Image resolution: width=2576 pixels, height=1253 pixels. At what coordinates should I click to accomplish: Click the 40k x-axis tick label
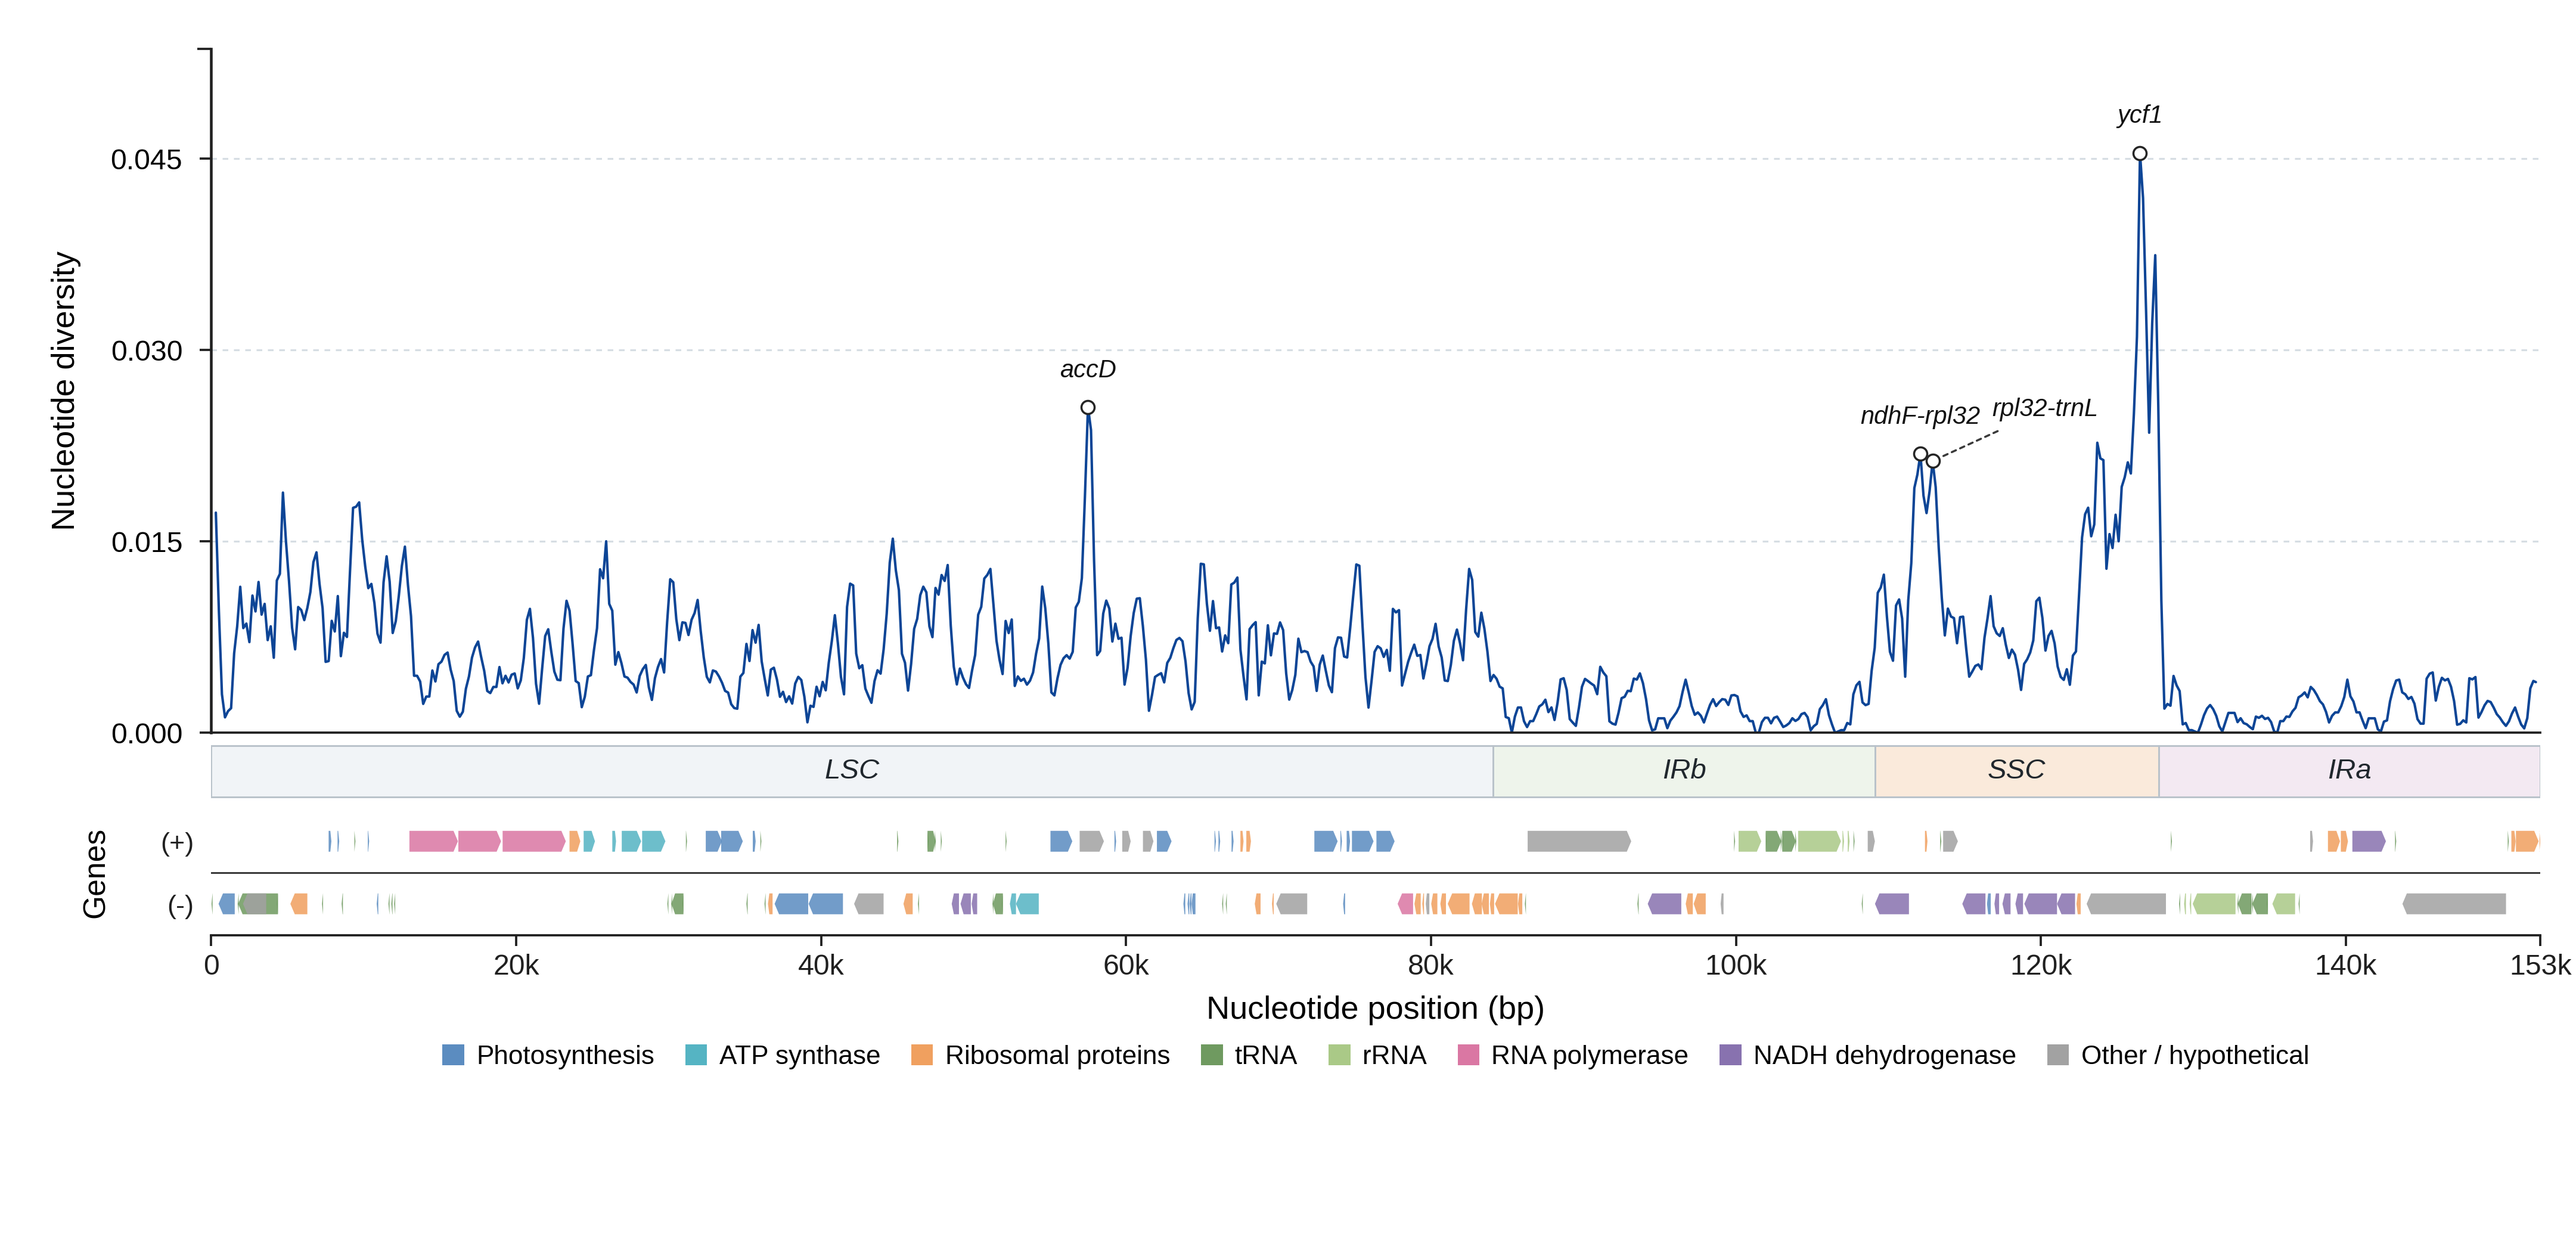point(821,965)
